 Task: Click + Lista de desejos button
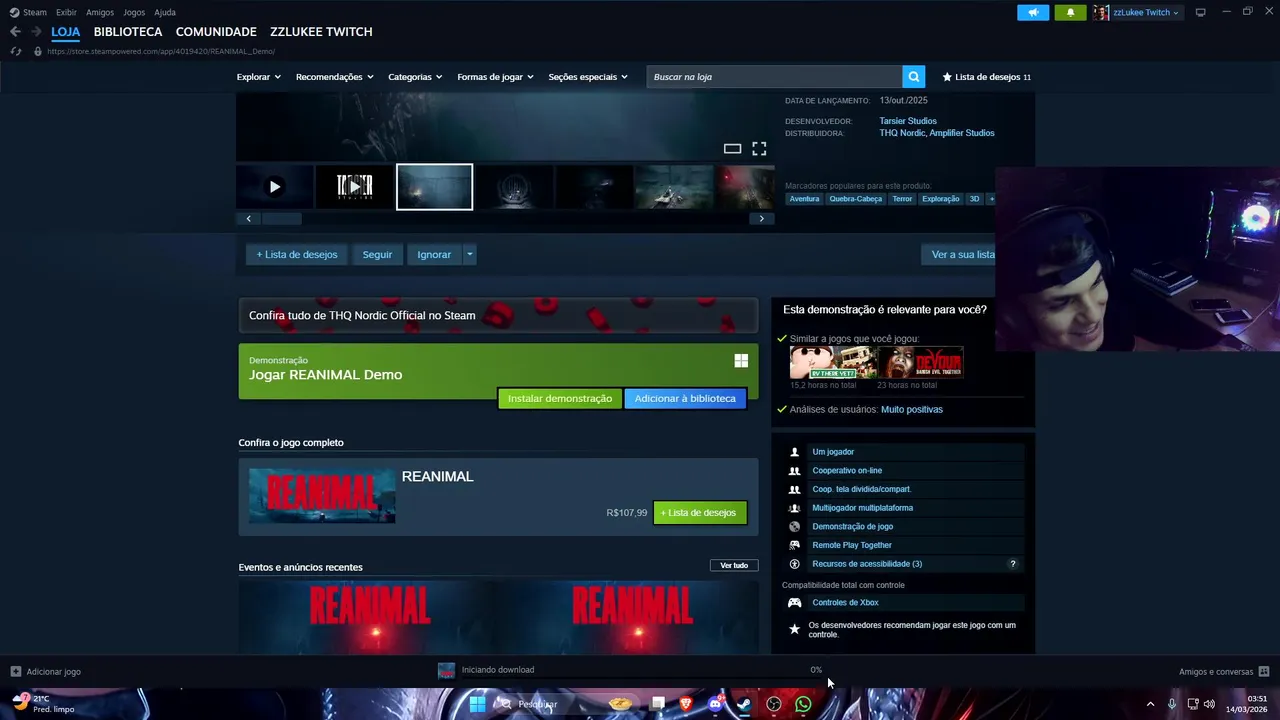[x=297, y=254]
